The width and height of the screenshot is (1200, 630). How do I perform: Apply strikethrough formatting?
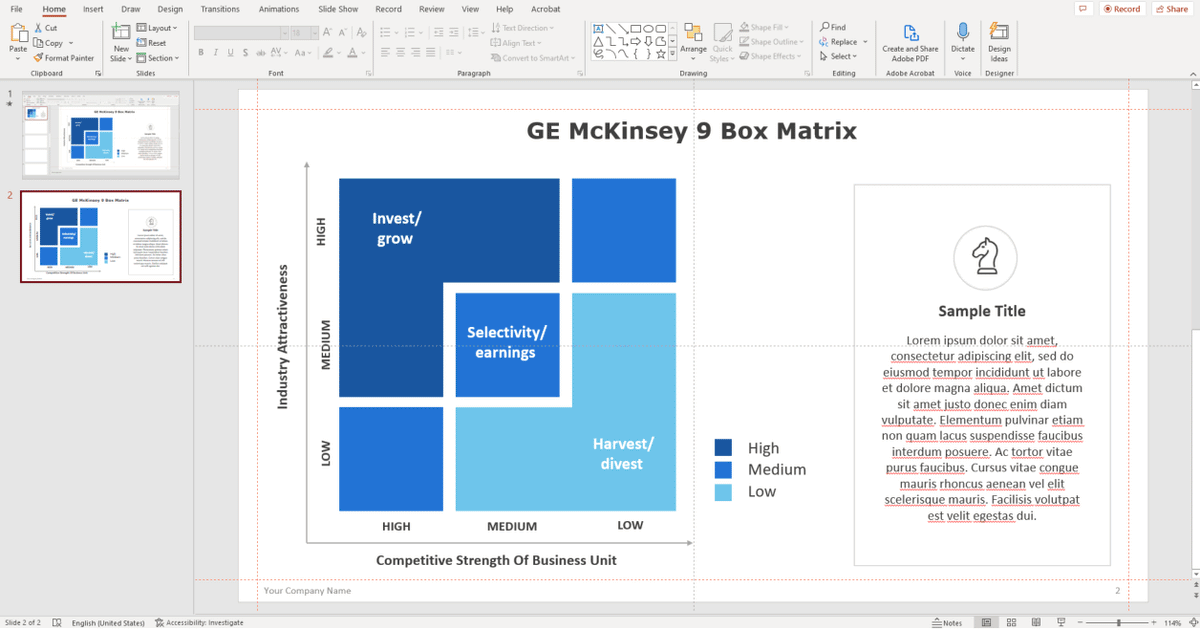click(260, 53)
